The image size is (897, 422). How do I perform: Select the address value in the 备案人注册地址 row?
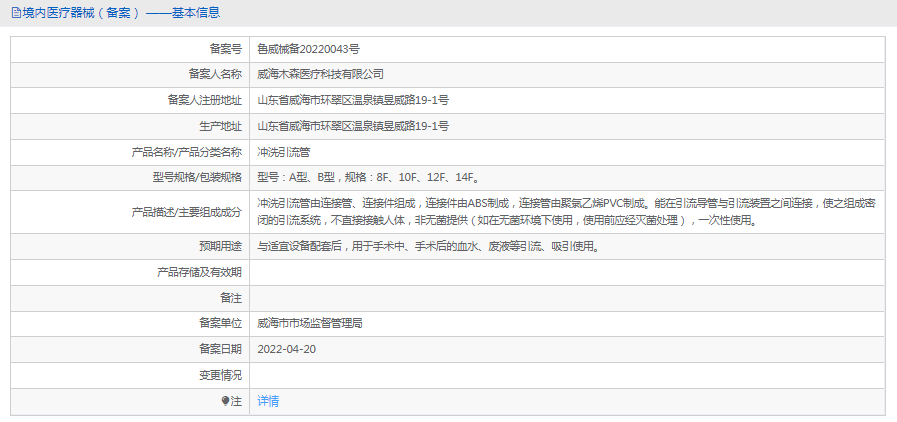coord(353,101)
